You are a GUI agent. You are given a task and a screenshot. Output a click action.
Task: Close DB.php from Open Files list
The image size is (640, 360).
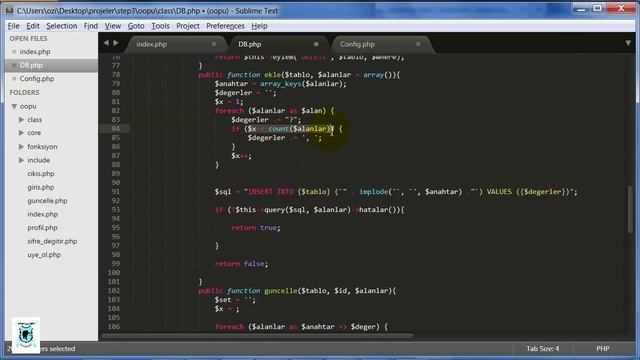coord(14,65)
